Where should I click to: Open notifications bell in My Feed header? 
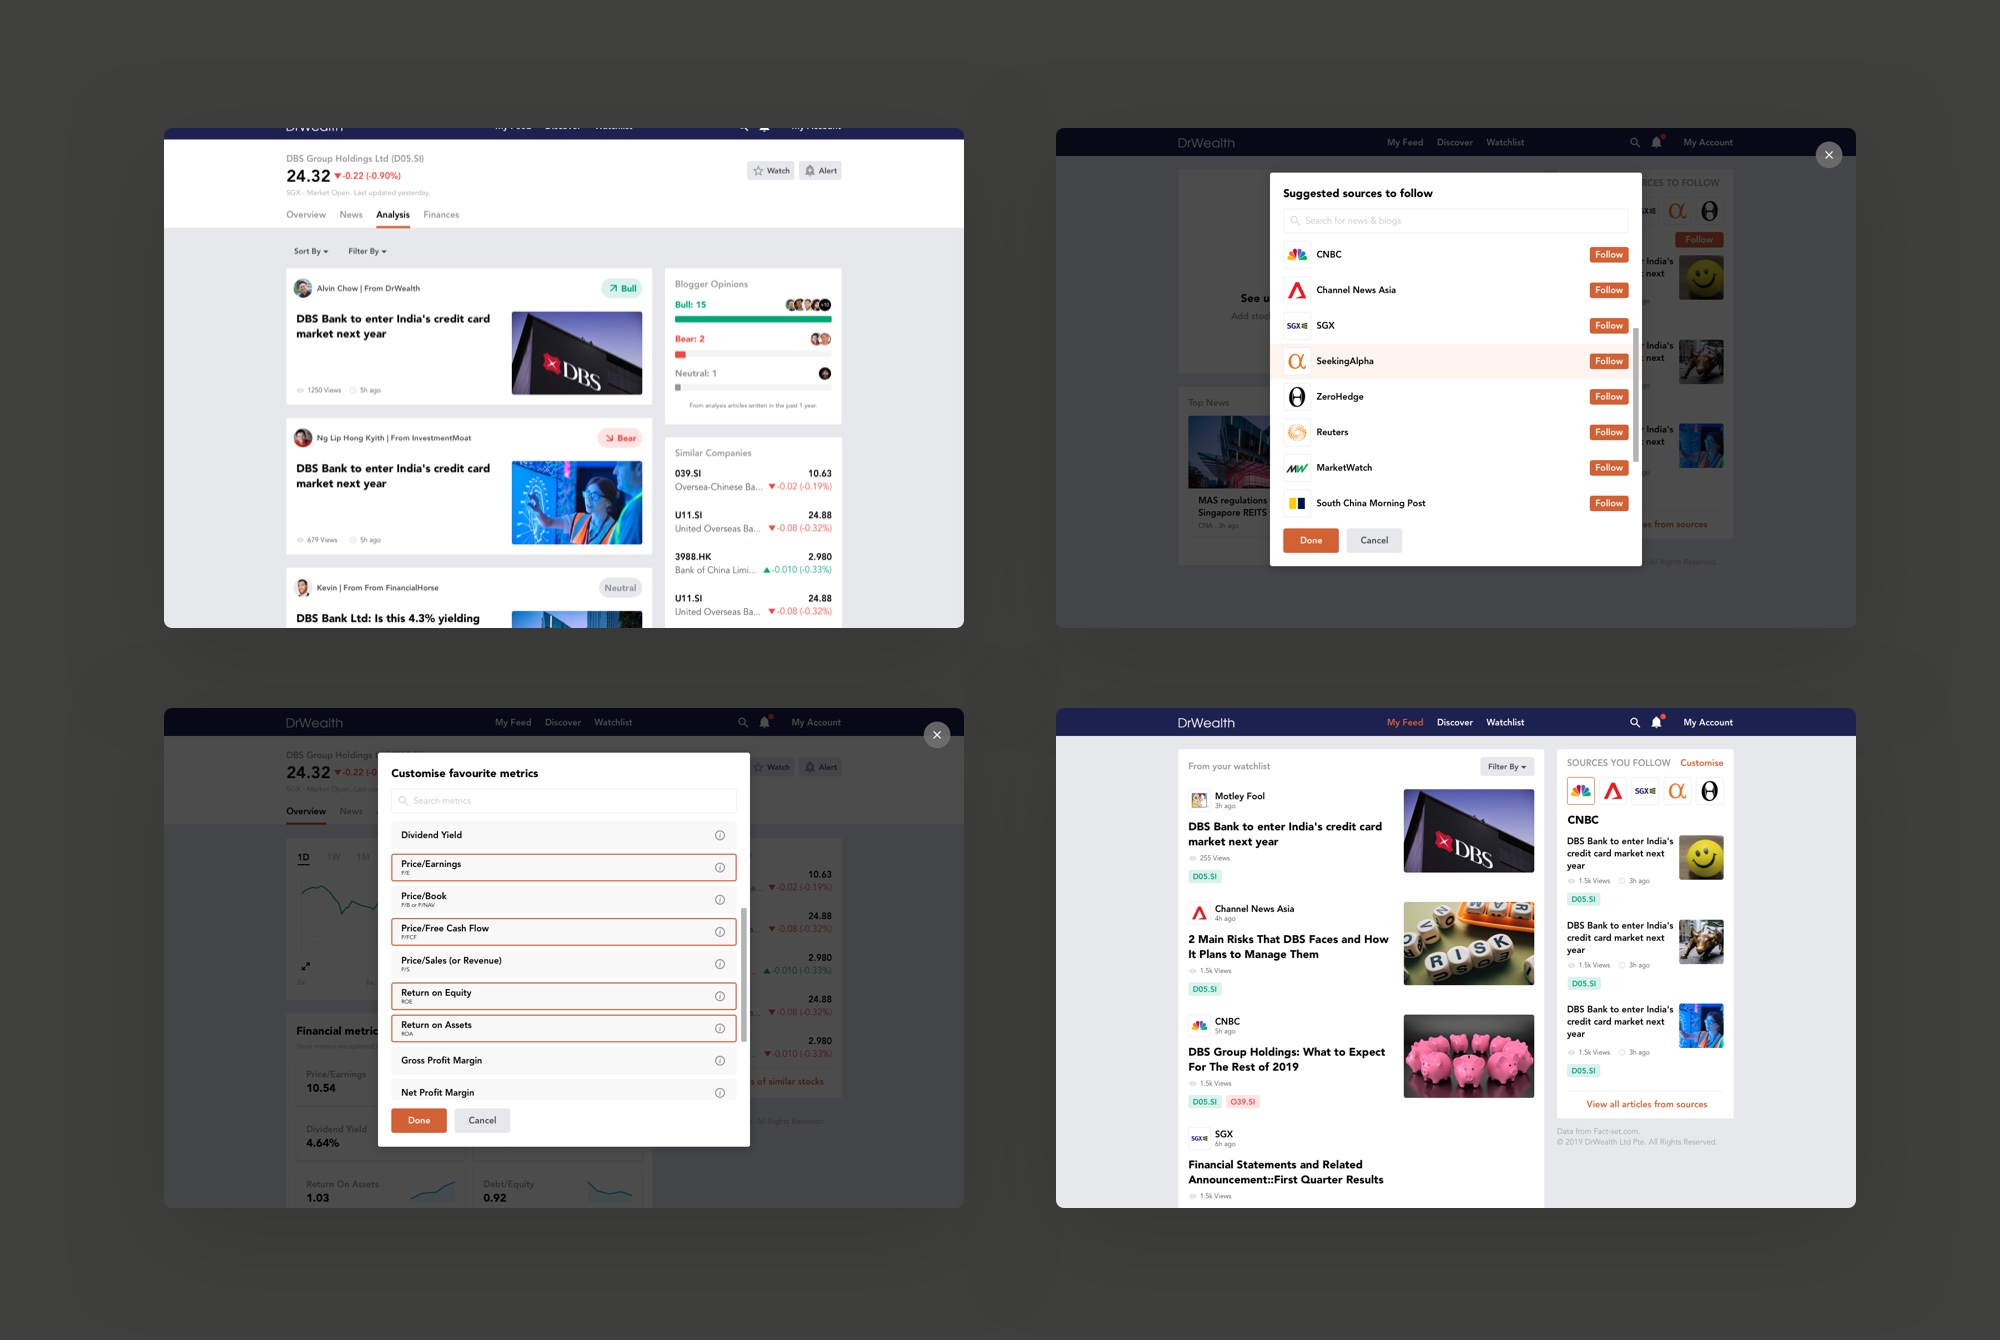[1656, 722]
